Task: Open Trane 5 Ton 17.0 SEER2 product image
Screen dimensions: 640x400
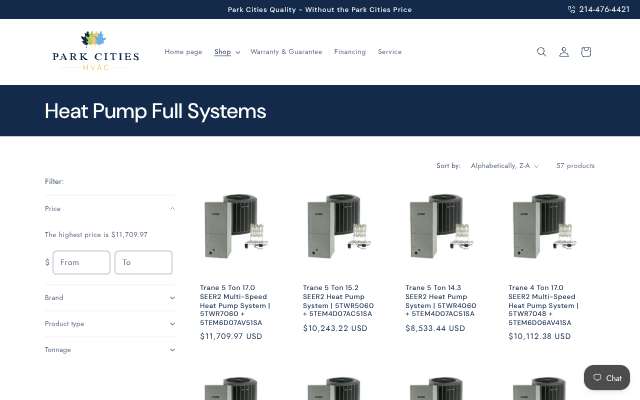Action: [x=236, y=226]
